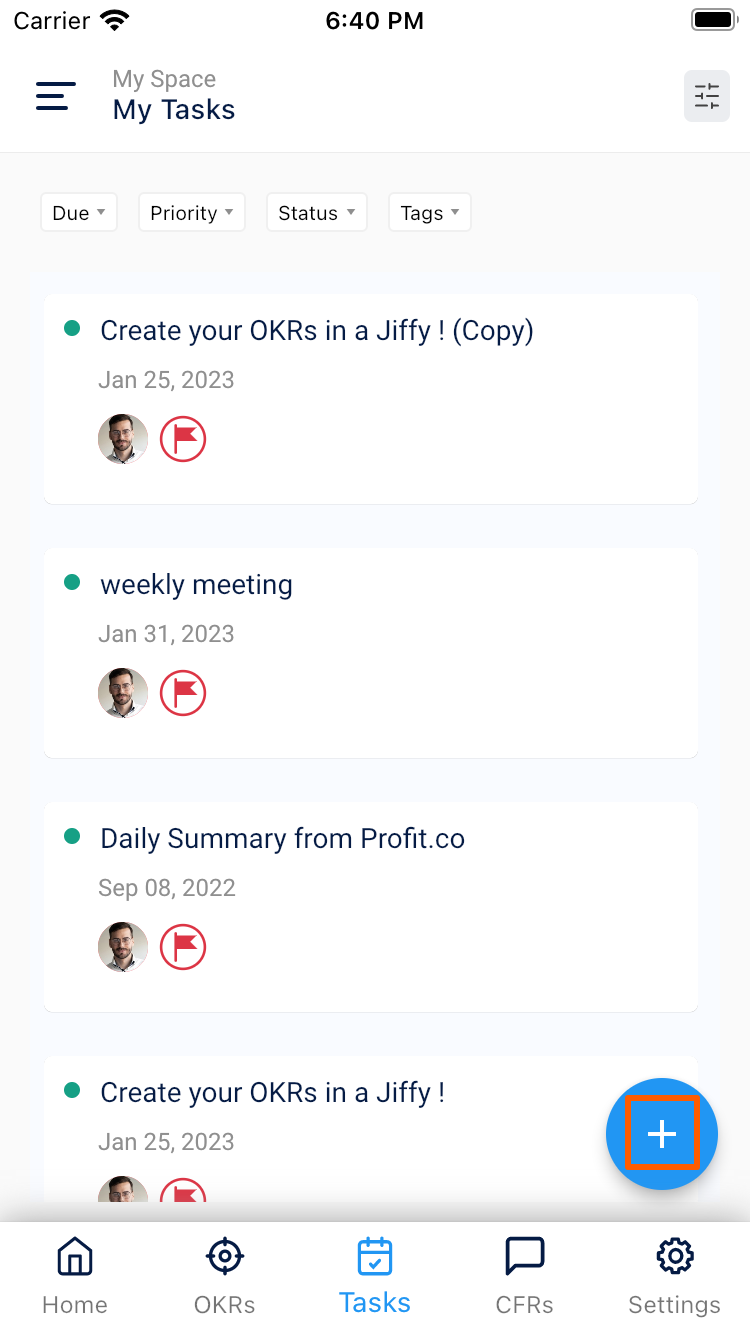Open the filter settings icon top right

coord(707,96)
